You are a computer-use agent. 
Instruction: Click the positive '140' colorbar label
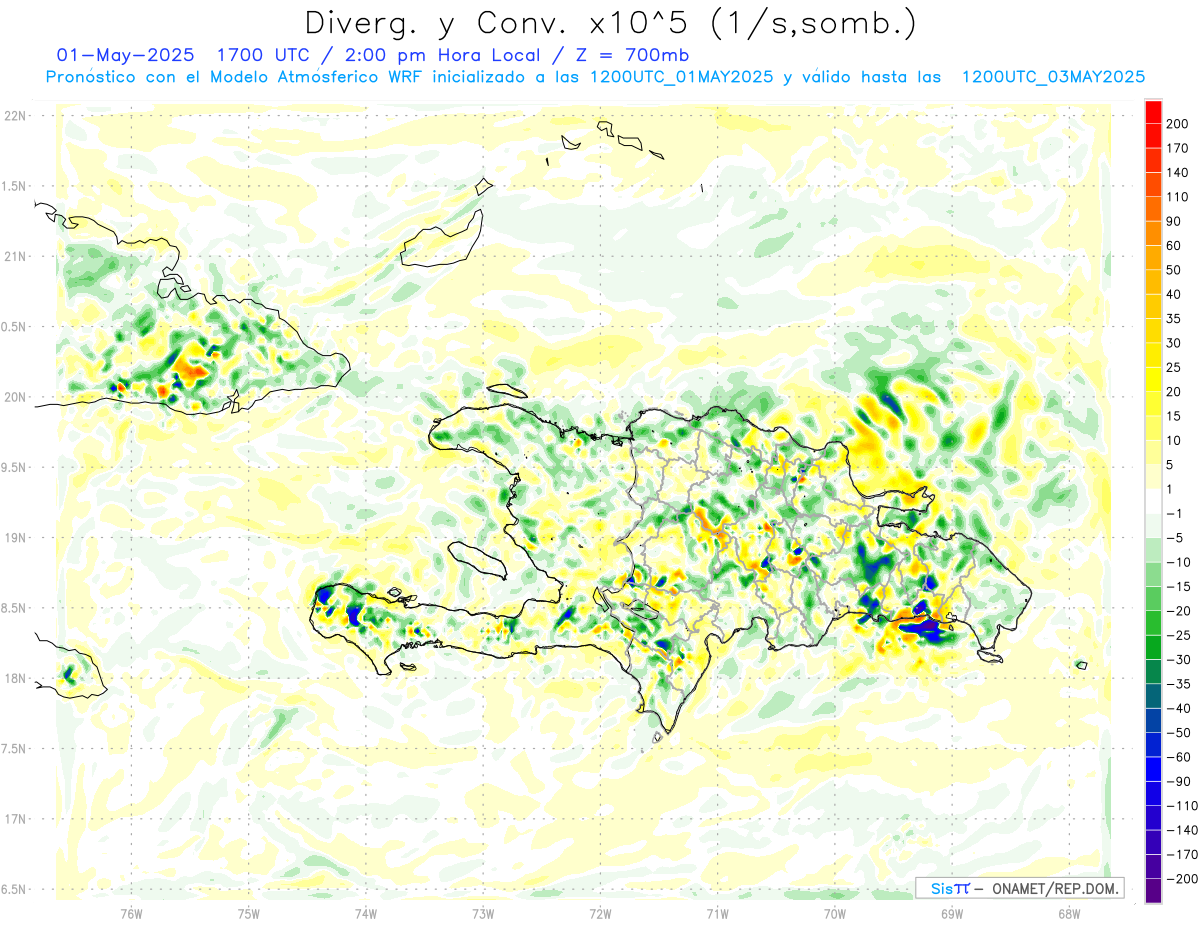(x=1177, y=173)
